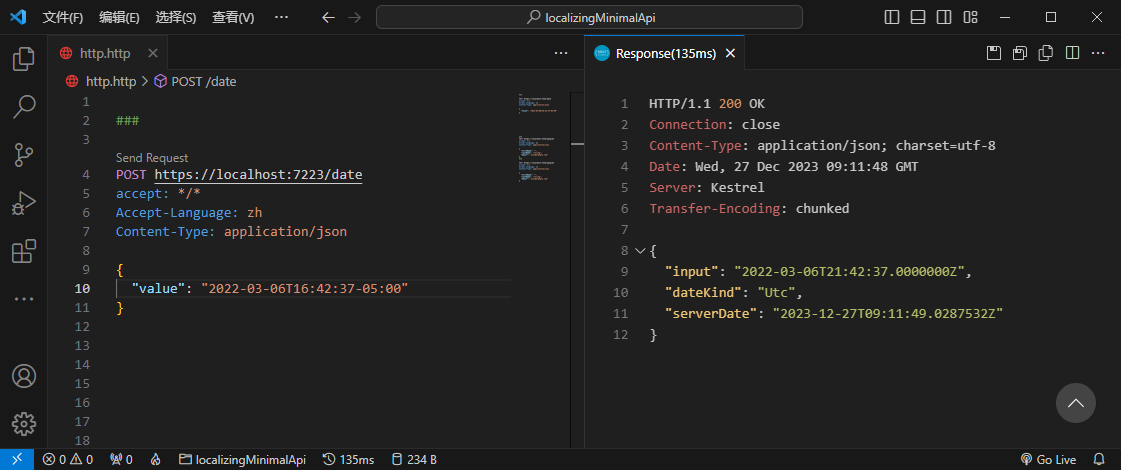
Task: Open the Extensions view
Action: (x=23, y=251)
